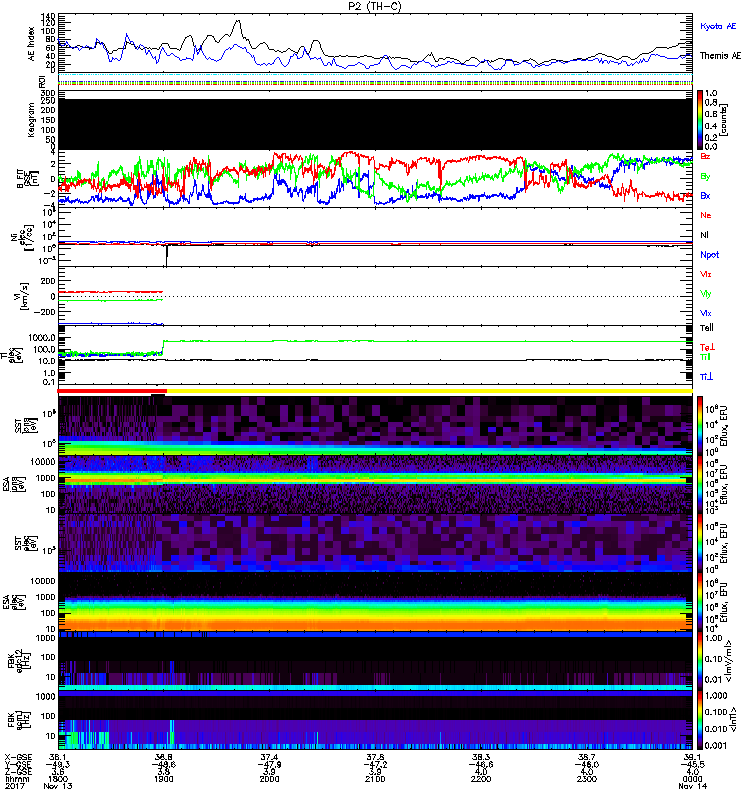Click the black Ni density dropout spike

click(x=166, y=255)
